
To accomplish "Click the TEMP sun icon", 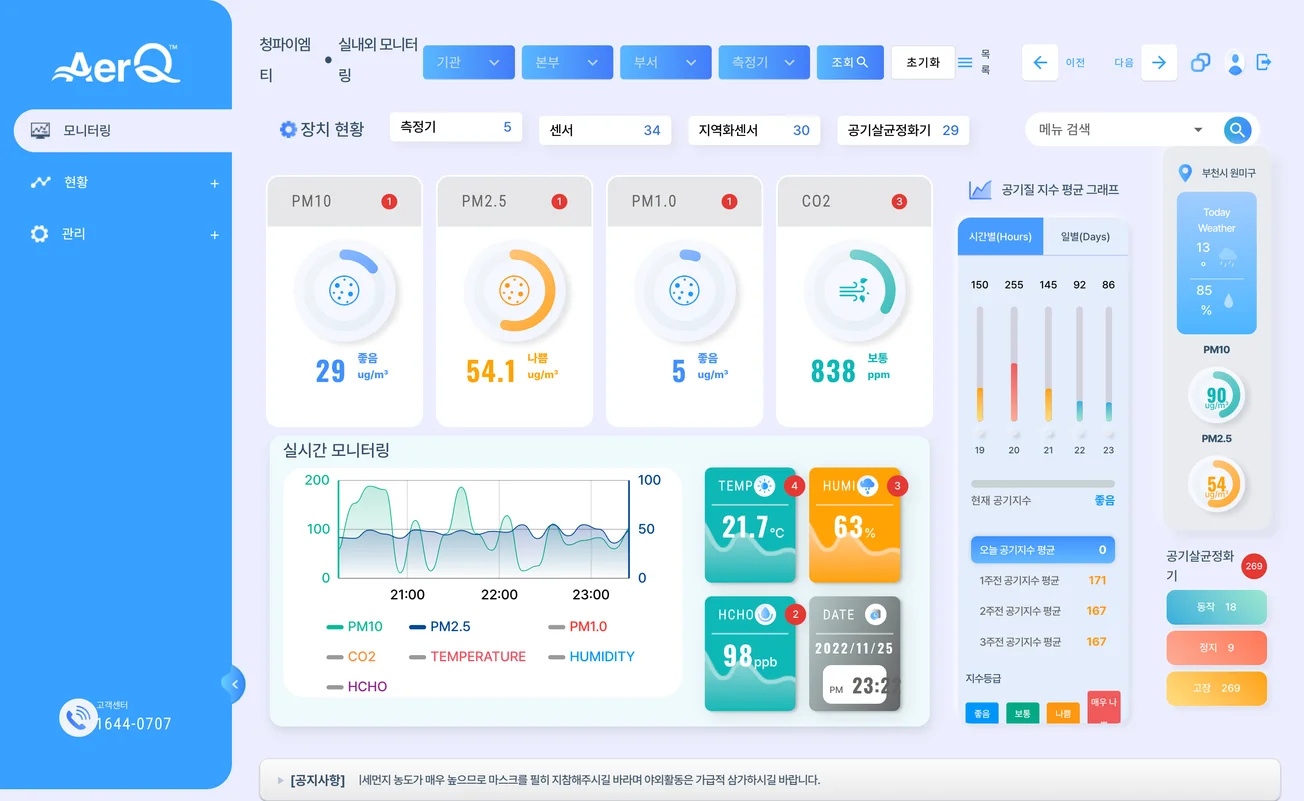I will pos(765,486).
